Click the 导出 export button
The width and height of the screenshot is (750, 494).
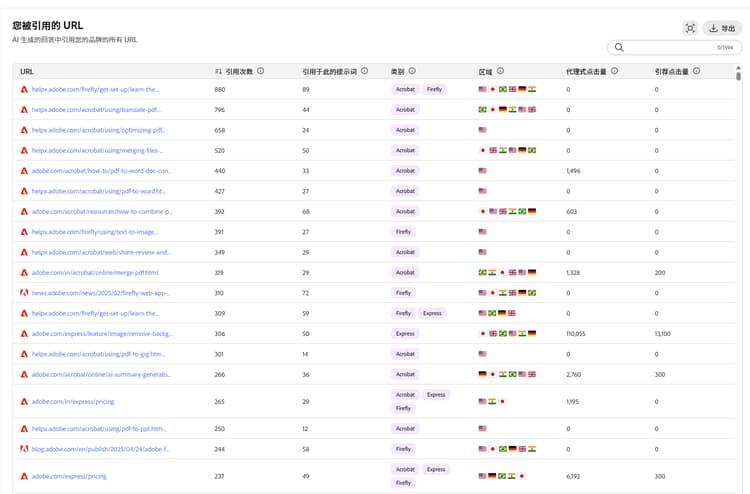coord(722,28)
